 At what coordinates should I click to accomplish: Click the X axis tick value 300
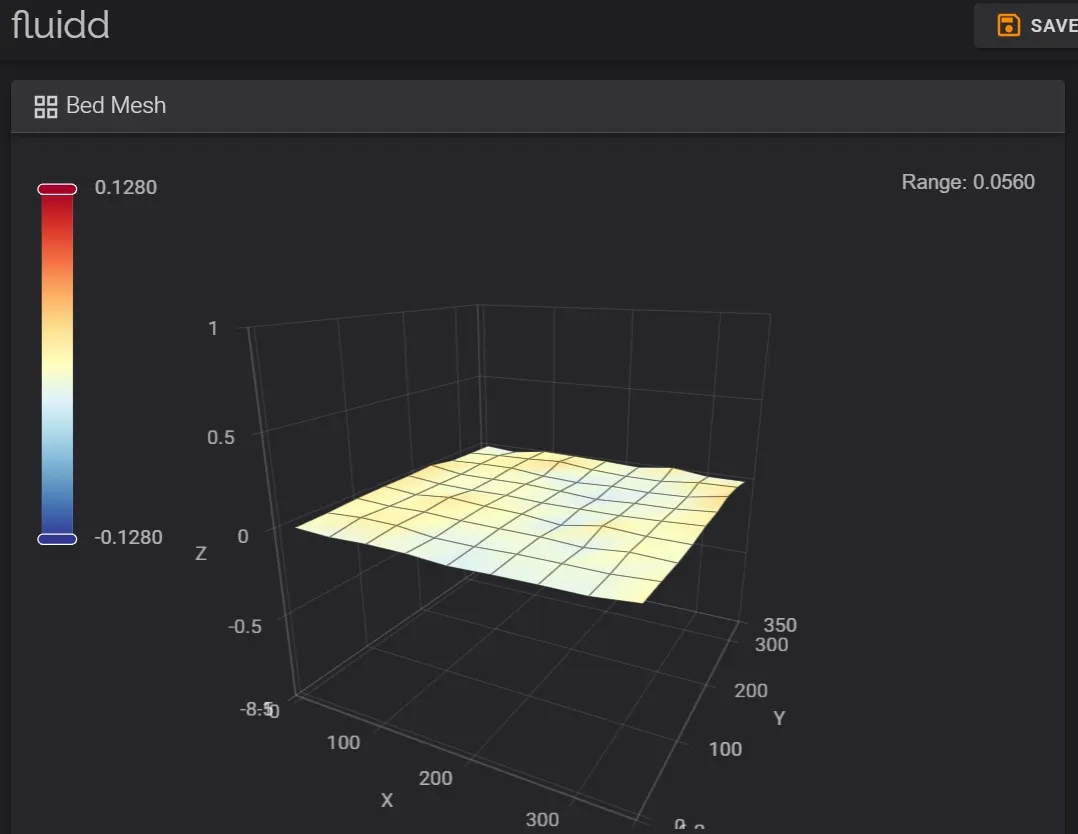click(x=542, y=820)
